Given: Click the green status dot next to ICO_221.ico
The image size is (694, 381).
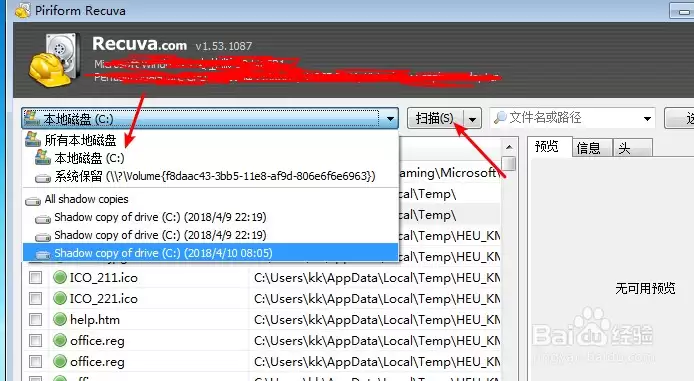Looking at the screenshot, I should tap(59, 298).
